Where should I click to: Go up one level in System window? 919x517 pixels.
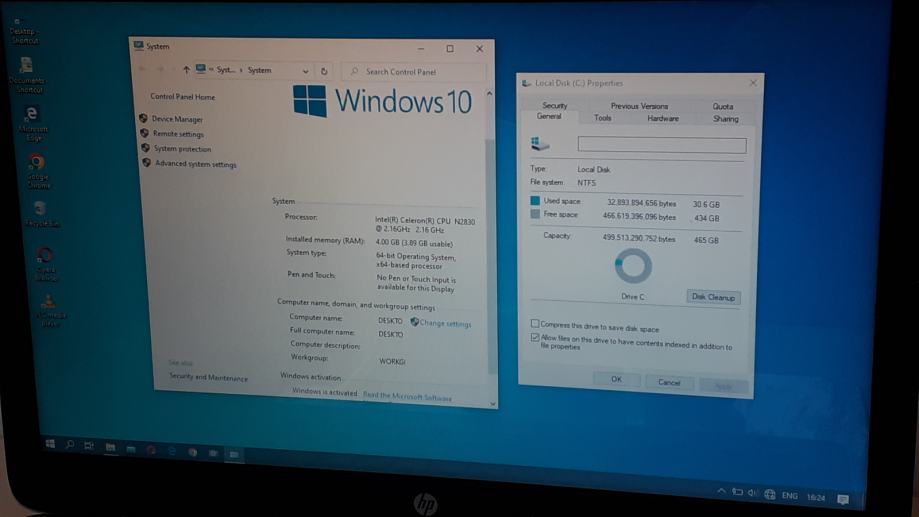(x=186, y=70)
